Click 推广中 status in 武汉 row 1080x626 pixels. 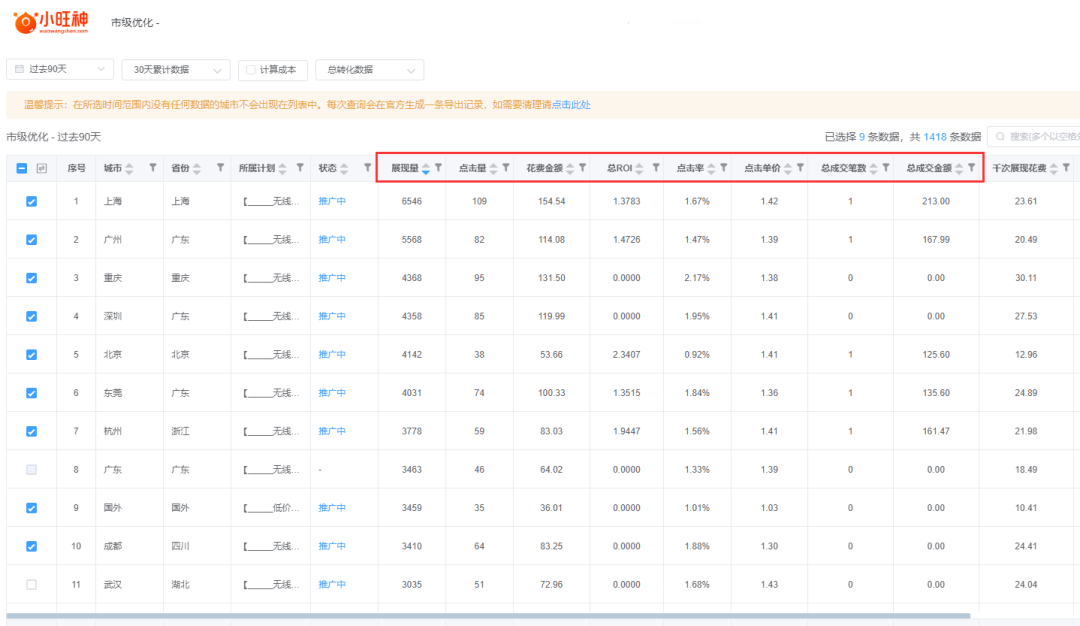(332, 585)
